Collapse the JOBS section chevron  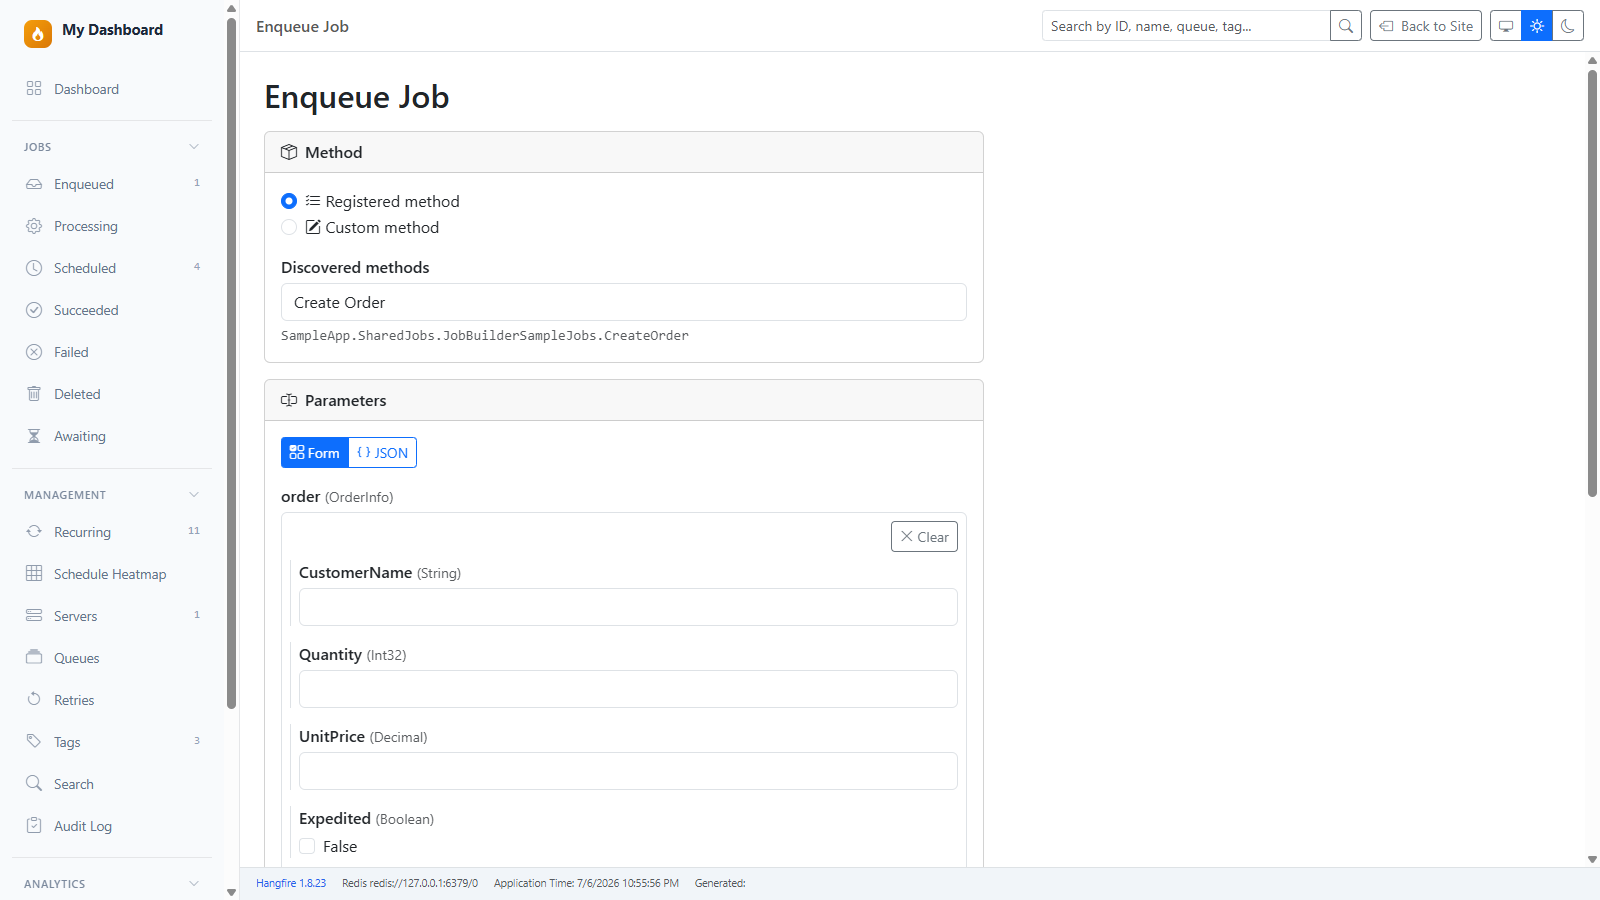(194, 147)
